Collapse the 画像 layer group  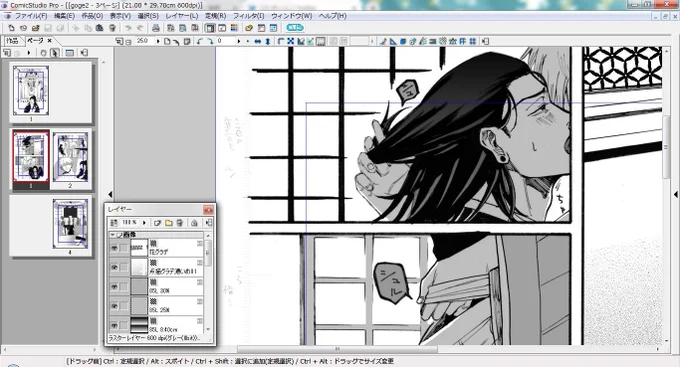113,235
